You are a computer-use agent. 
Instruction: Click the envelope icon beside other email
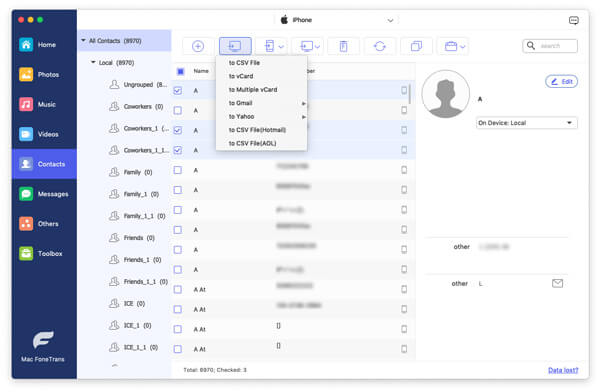tap(558, 283)
